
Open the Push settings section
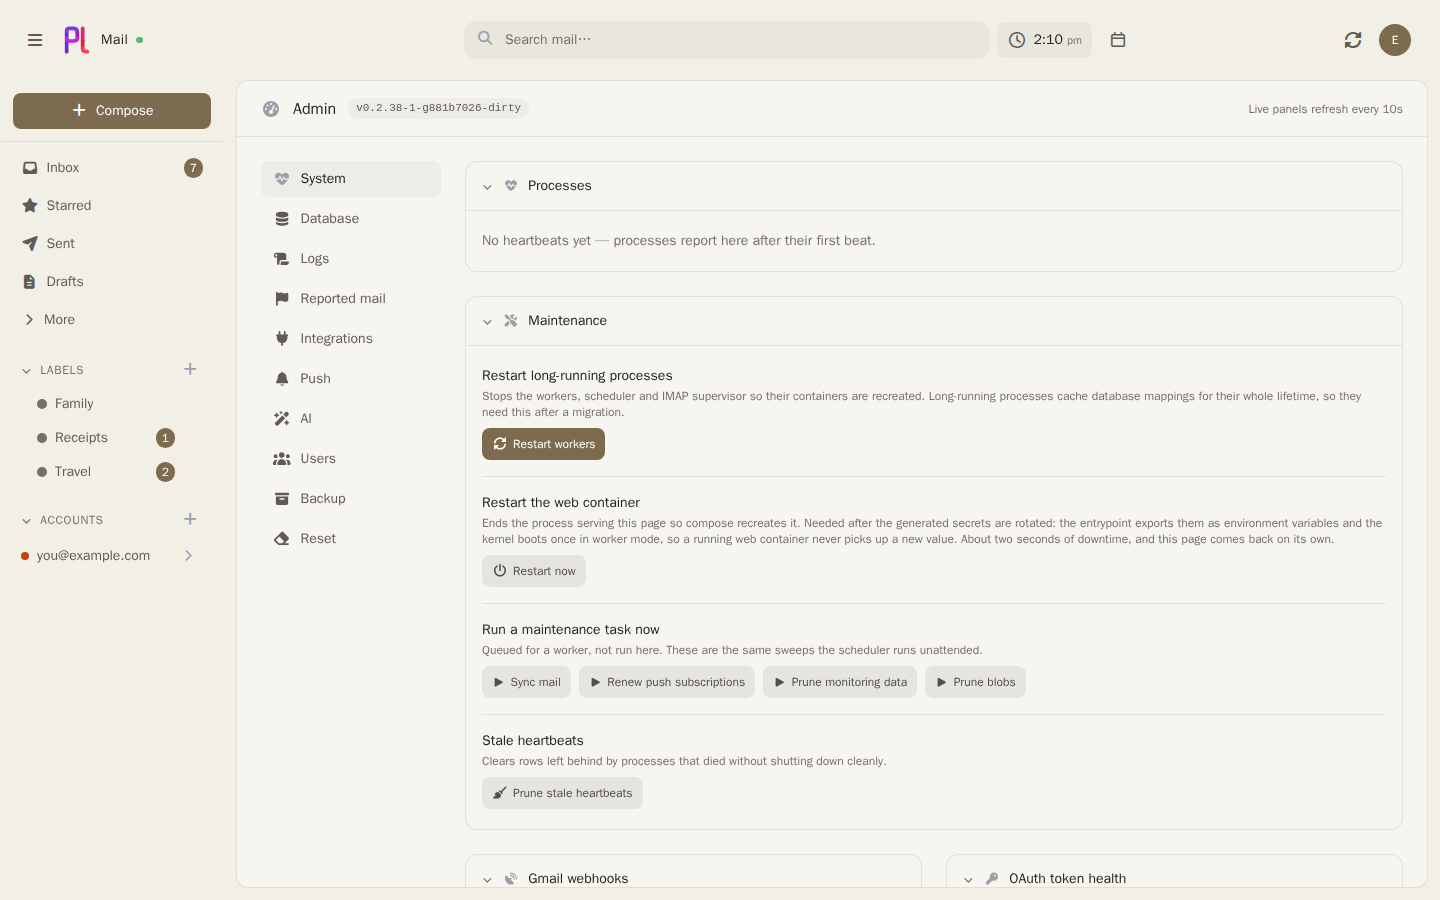point(351,379)
